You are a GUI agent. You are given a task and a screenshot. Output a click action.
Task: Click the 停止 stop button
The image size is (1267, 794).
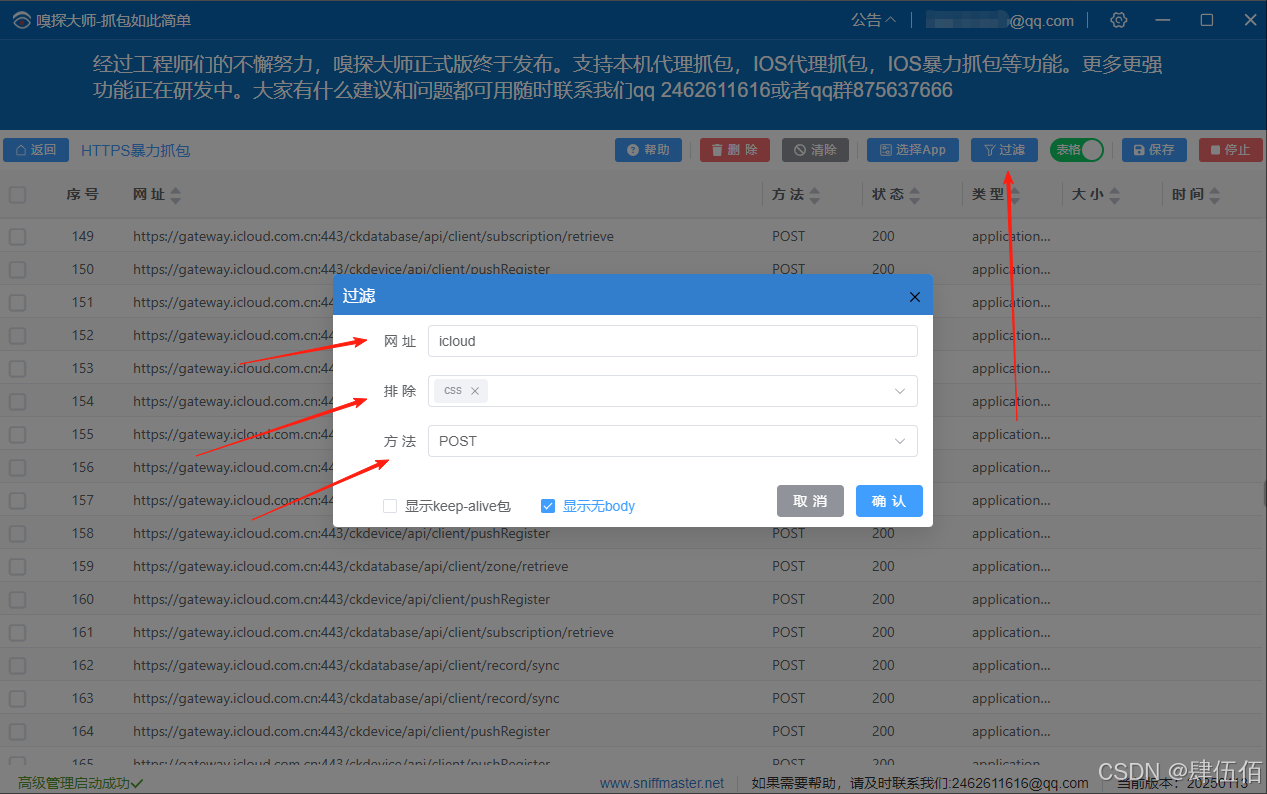1230,150
